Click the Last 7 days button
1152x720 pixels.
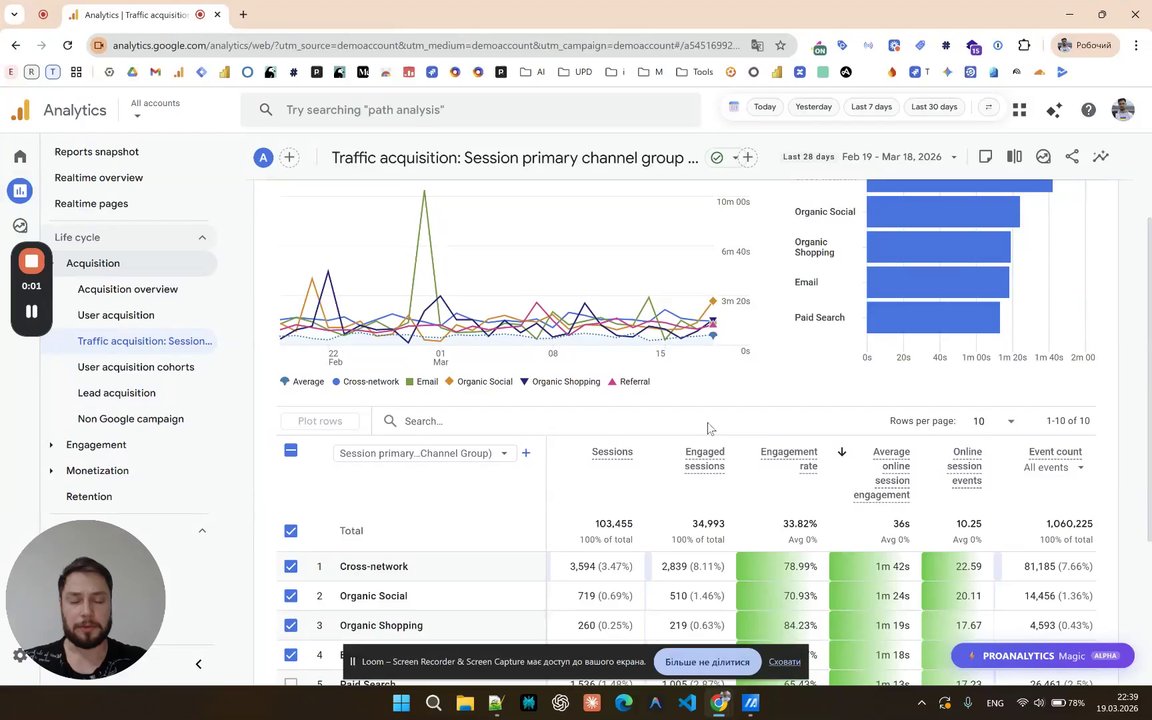pyautogui.click(x=871, y=107)
